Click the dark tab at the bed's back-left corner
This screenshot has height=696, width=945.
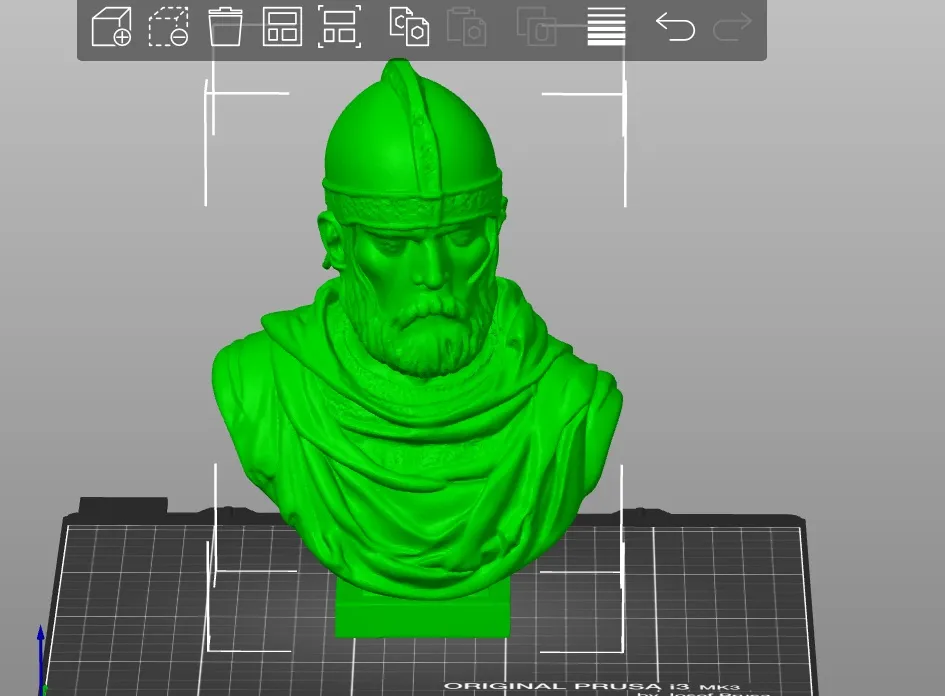pyautogui.click(x=123, y=505)
